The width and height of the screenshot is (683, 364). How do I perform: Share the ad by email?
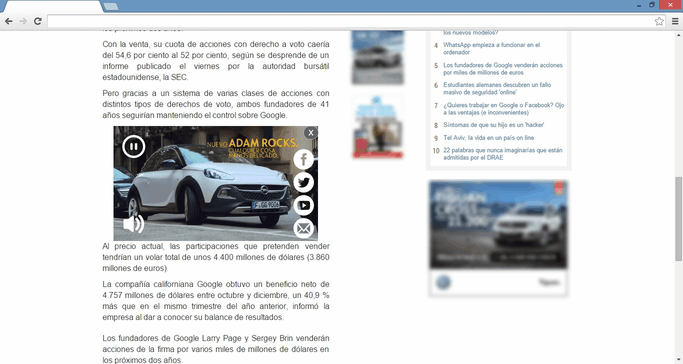pyautogui.click(x=304, y=228)
